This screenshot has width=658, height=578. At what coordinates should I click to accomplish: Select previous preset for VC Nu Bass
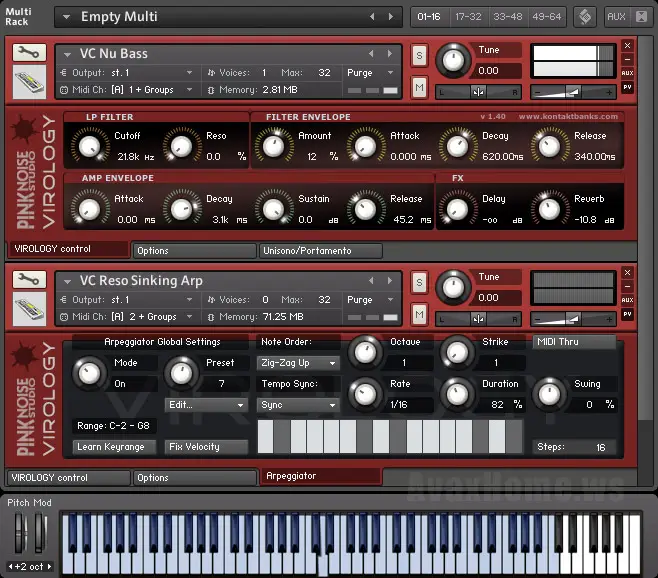(x=371, y=54)
